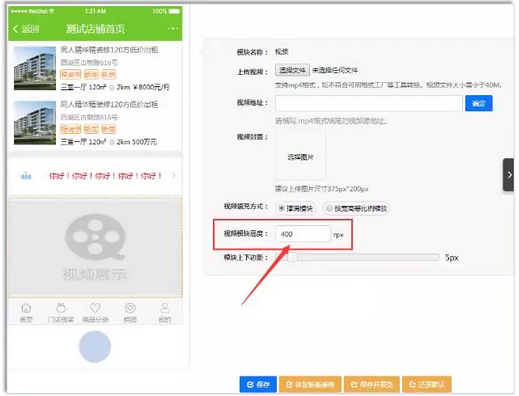The width and height of the screenshot is (519, 396).
Task: Click the film reel video placeholder icon
Action: 95,237
